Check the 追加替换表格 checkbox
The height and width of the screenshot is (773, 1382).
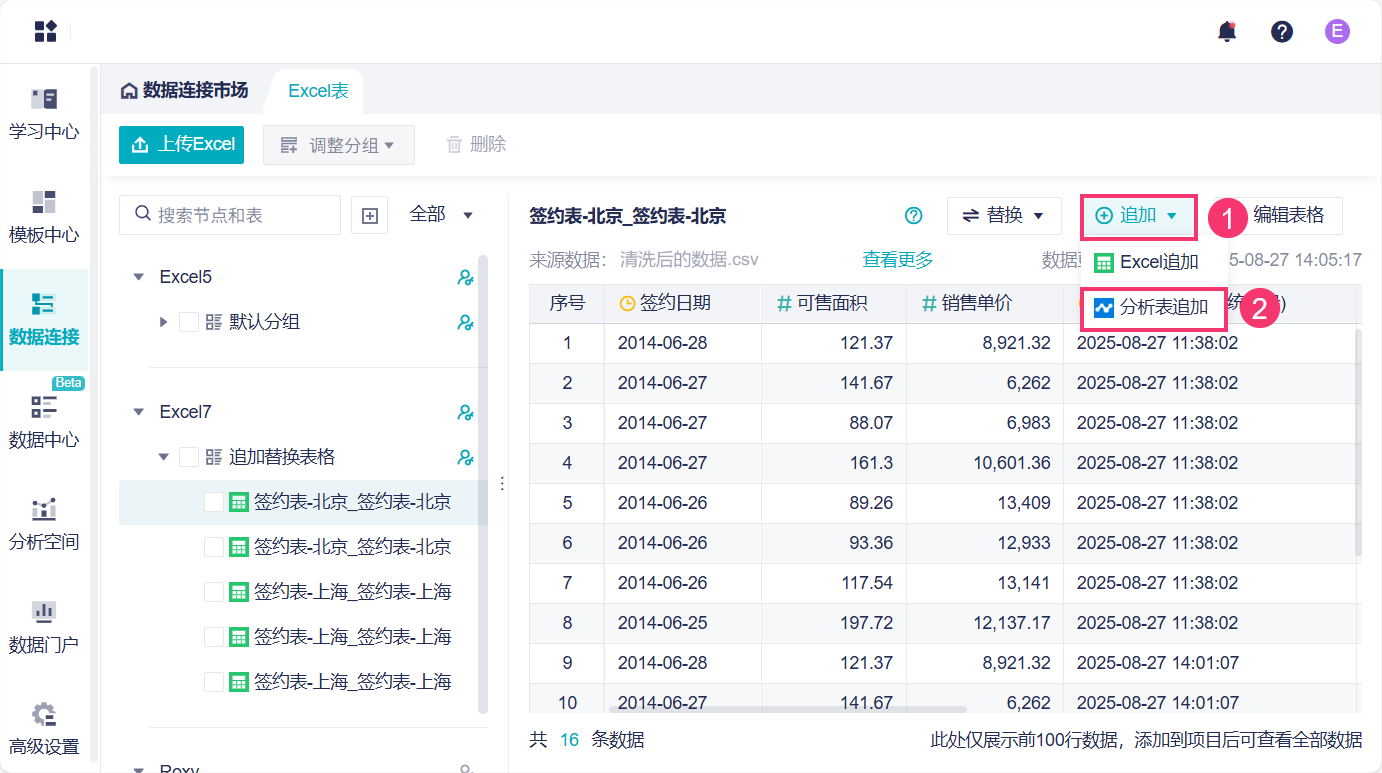click(189, 457)
